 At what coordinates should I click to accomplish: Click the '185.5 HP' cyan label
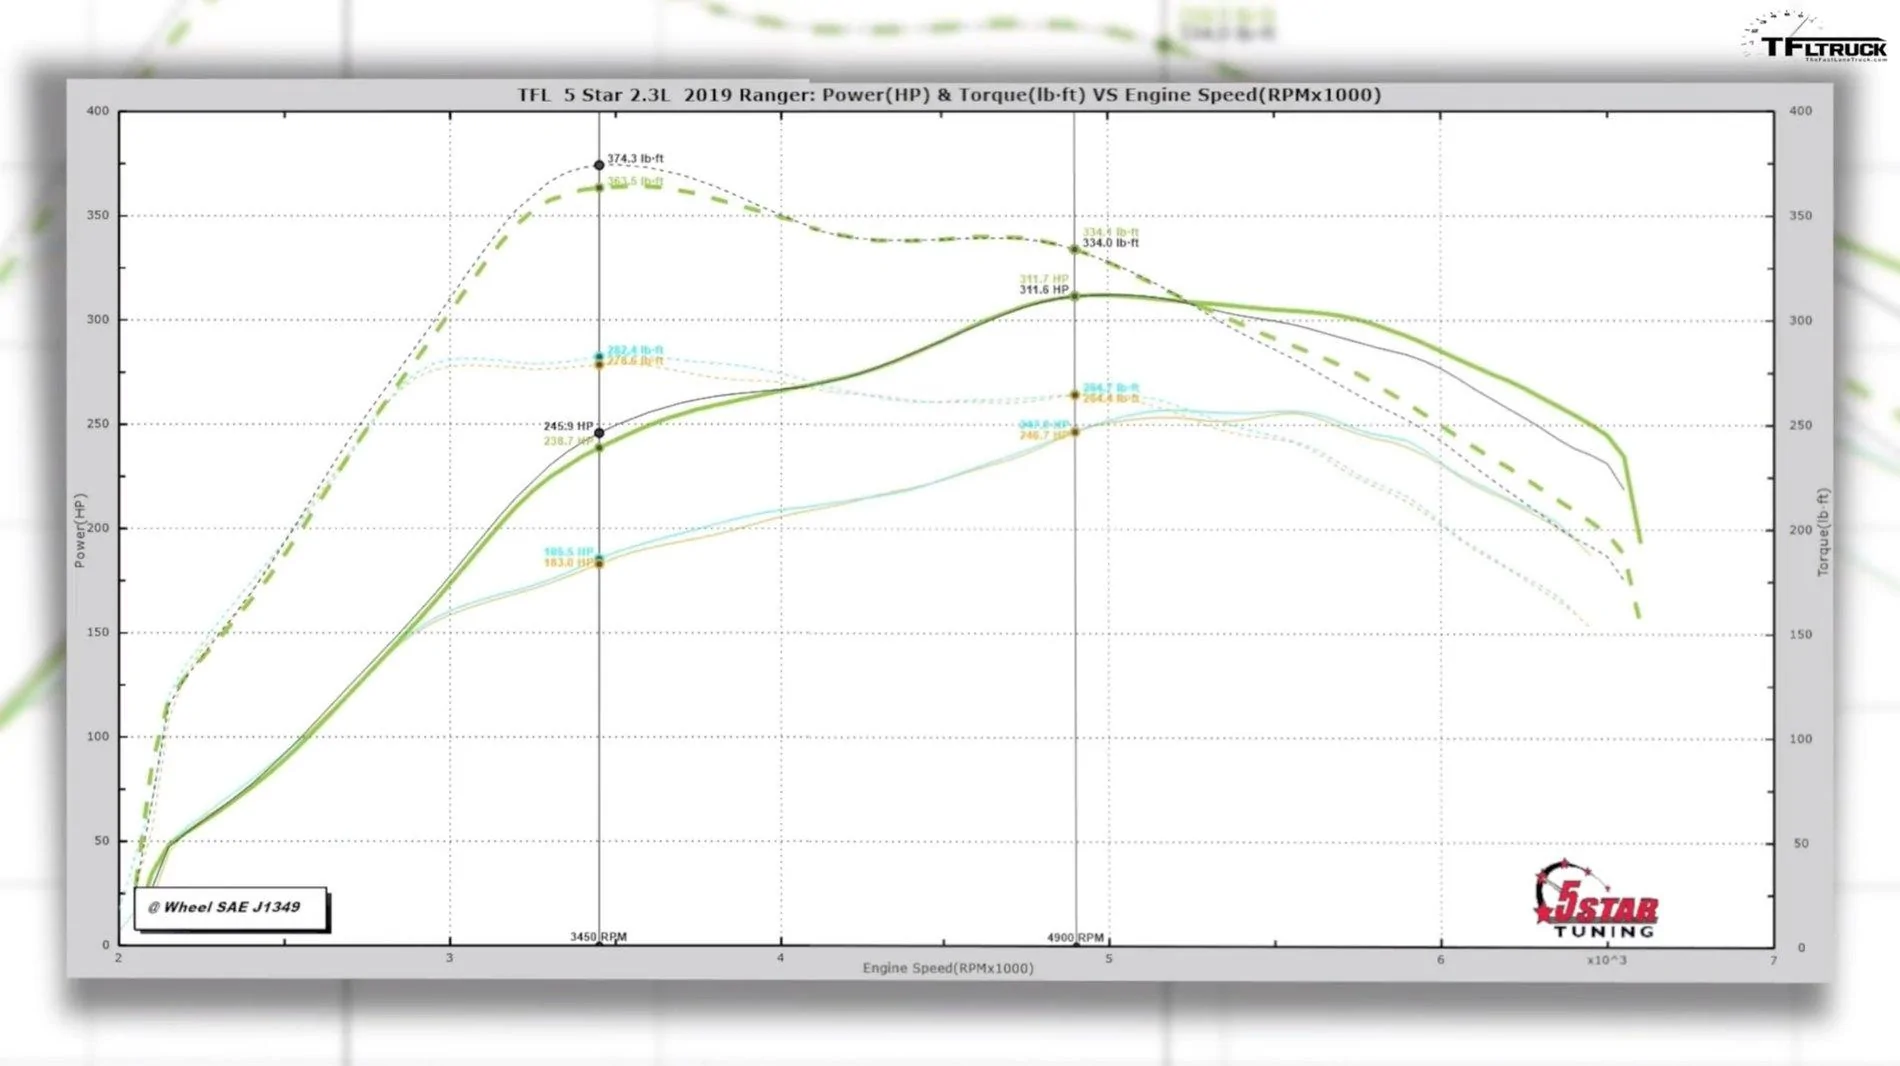click(568, 552)
